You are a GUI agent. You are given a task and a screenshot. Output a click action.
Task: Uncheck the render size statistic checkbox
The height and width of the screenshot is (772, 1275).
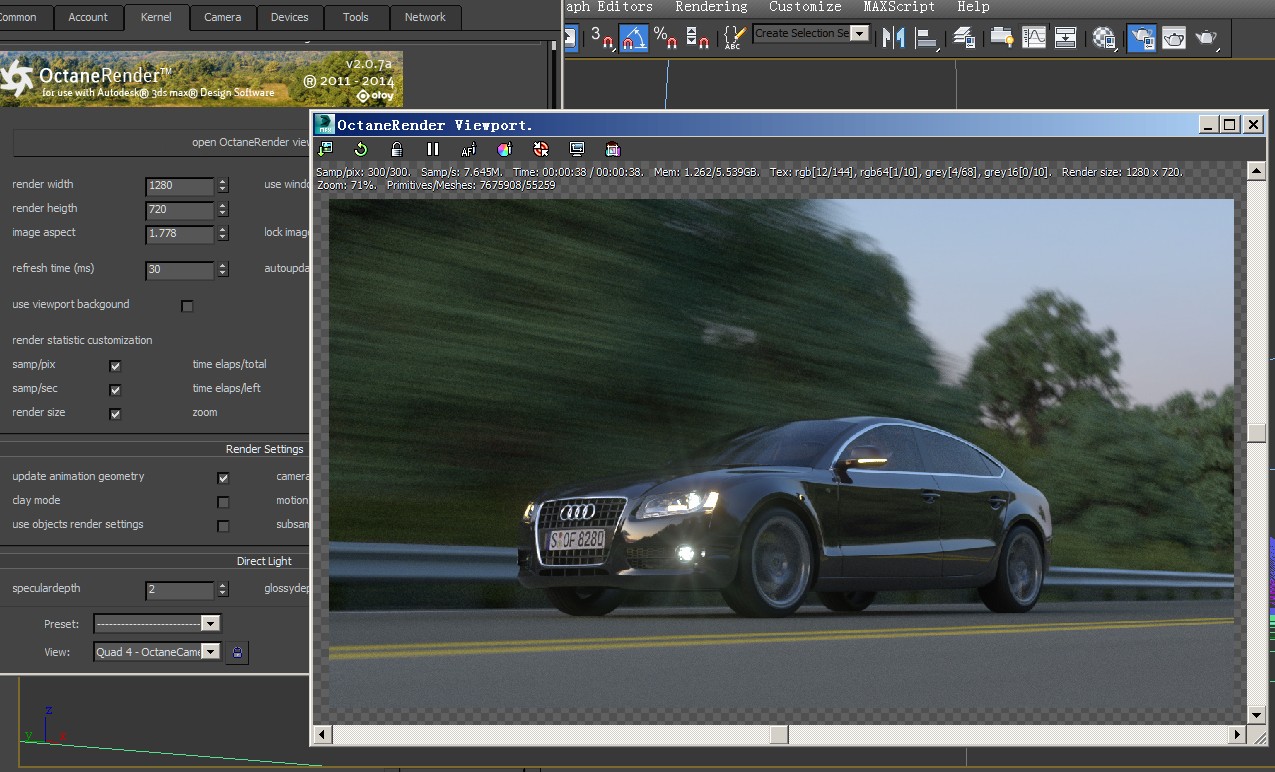click(x=115, y=414)
